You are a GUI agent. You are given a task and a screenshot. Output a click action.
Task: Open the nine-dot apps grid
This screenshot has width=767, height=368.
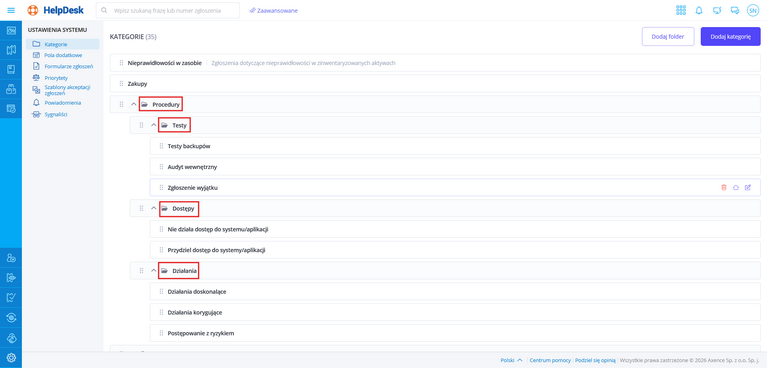[681, 10]
